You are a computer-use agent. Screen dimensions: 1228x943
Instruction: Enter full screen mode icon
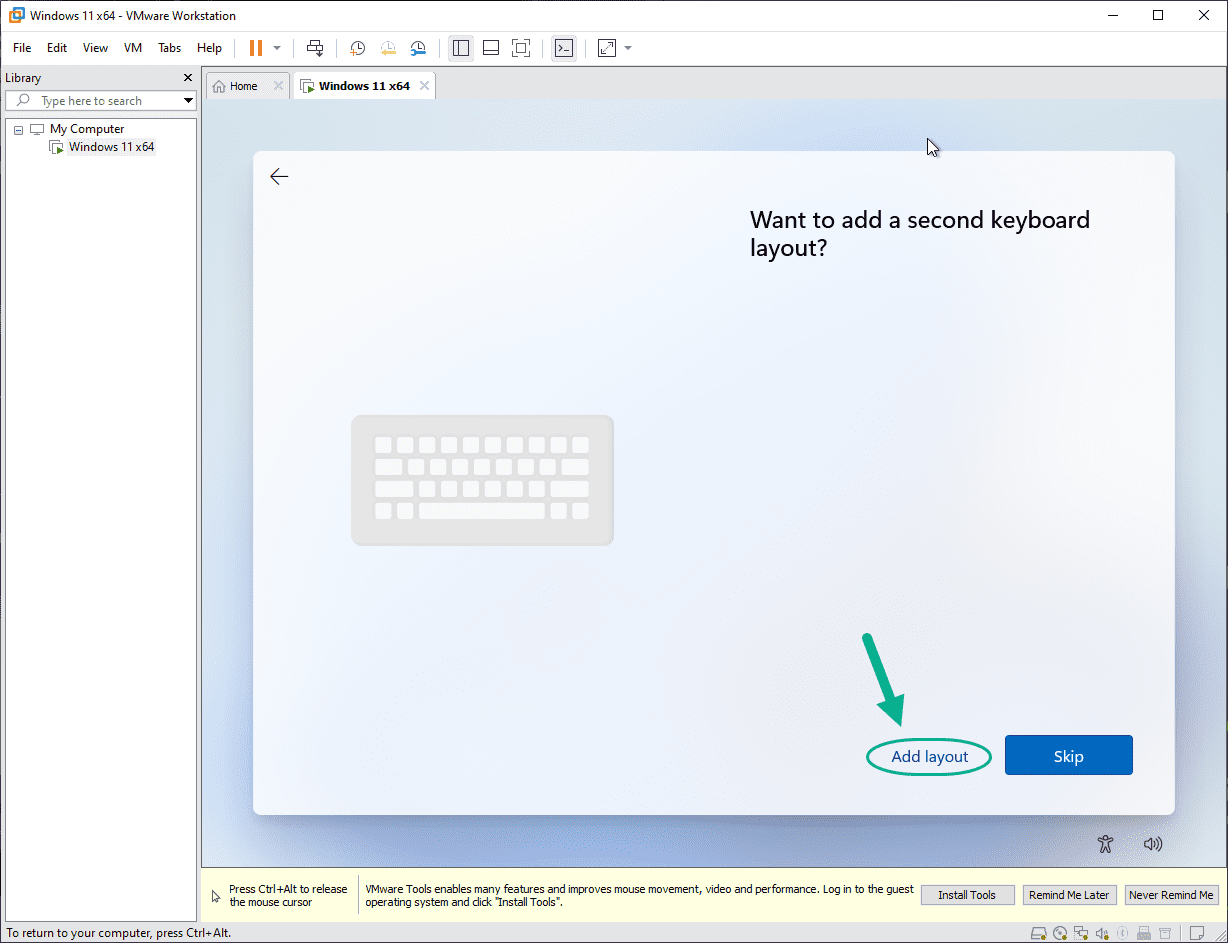521,48
